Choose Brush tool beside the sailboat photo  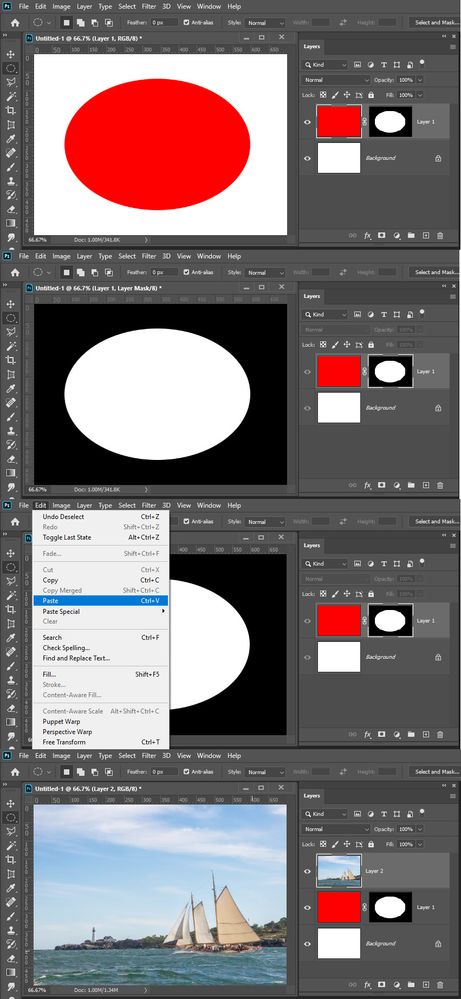coord(11,916)
